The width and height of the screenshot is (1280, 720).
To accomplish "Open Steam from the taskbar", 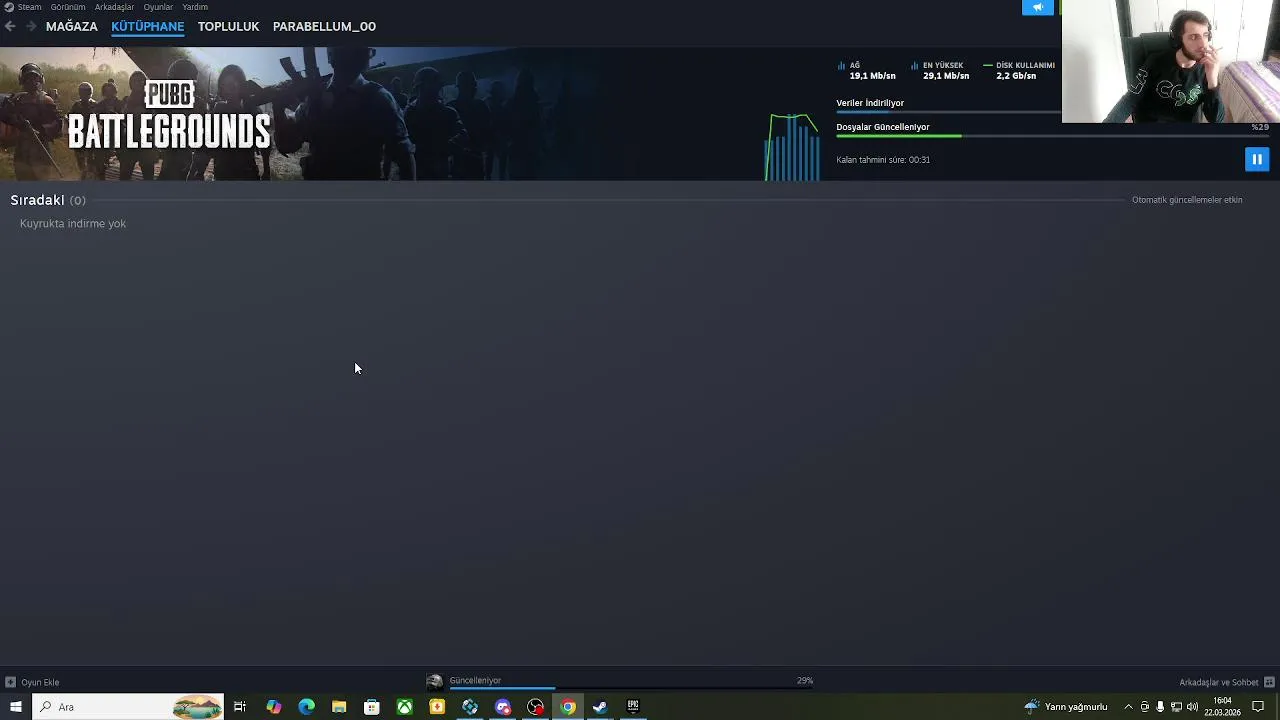I will pos(600,707).
